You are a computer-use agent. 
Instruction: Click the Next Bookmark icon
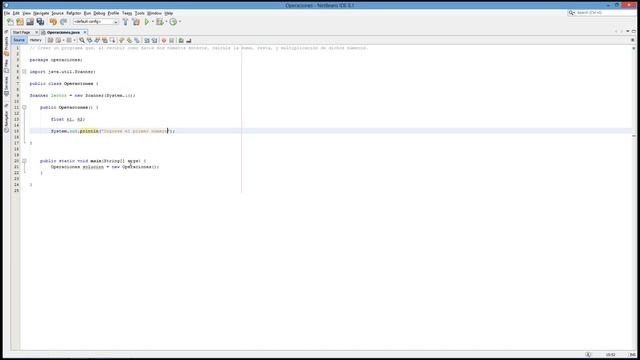(129, 40)
